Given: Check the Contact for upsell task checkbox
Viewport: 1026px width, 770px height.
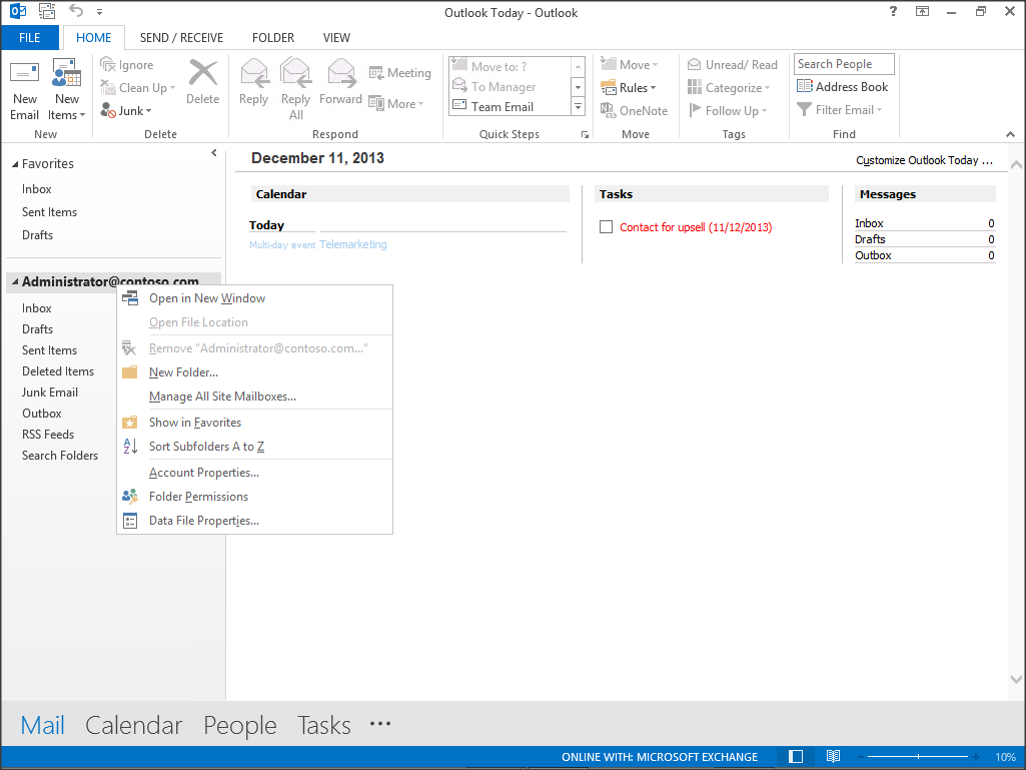Looking at the screenshot, I should click(606, 227).
